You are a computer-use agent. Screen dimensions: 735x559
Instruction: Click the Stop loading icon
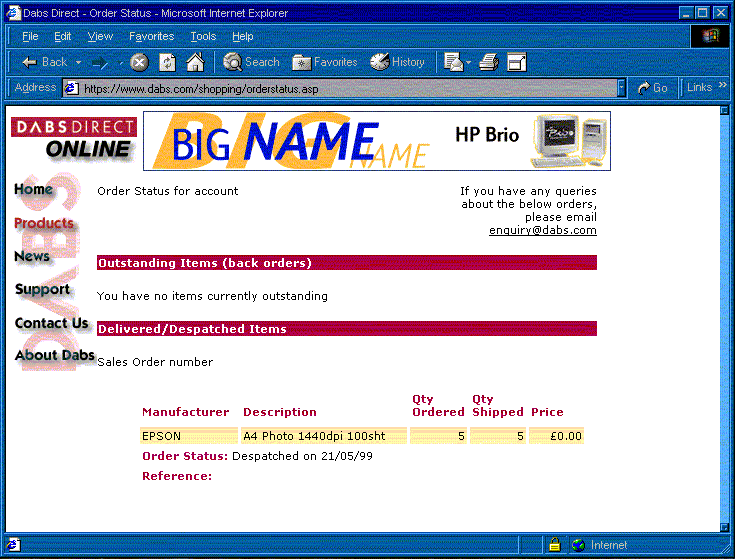[139, 62]
